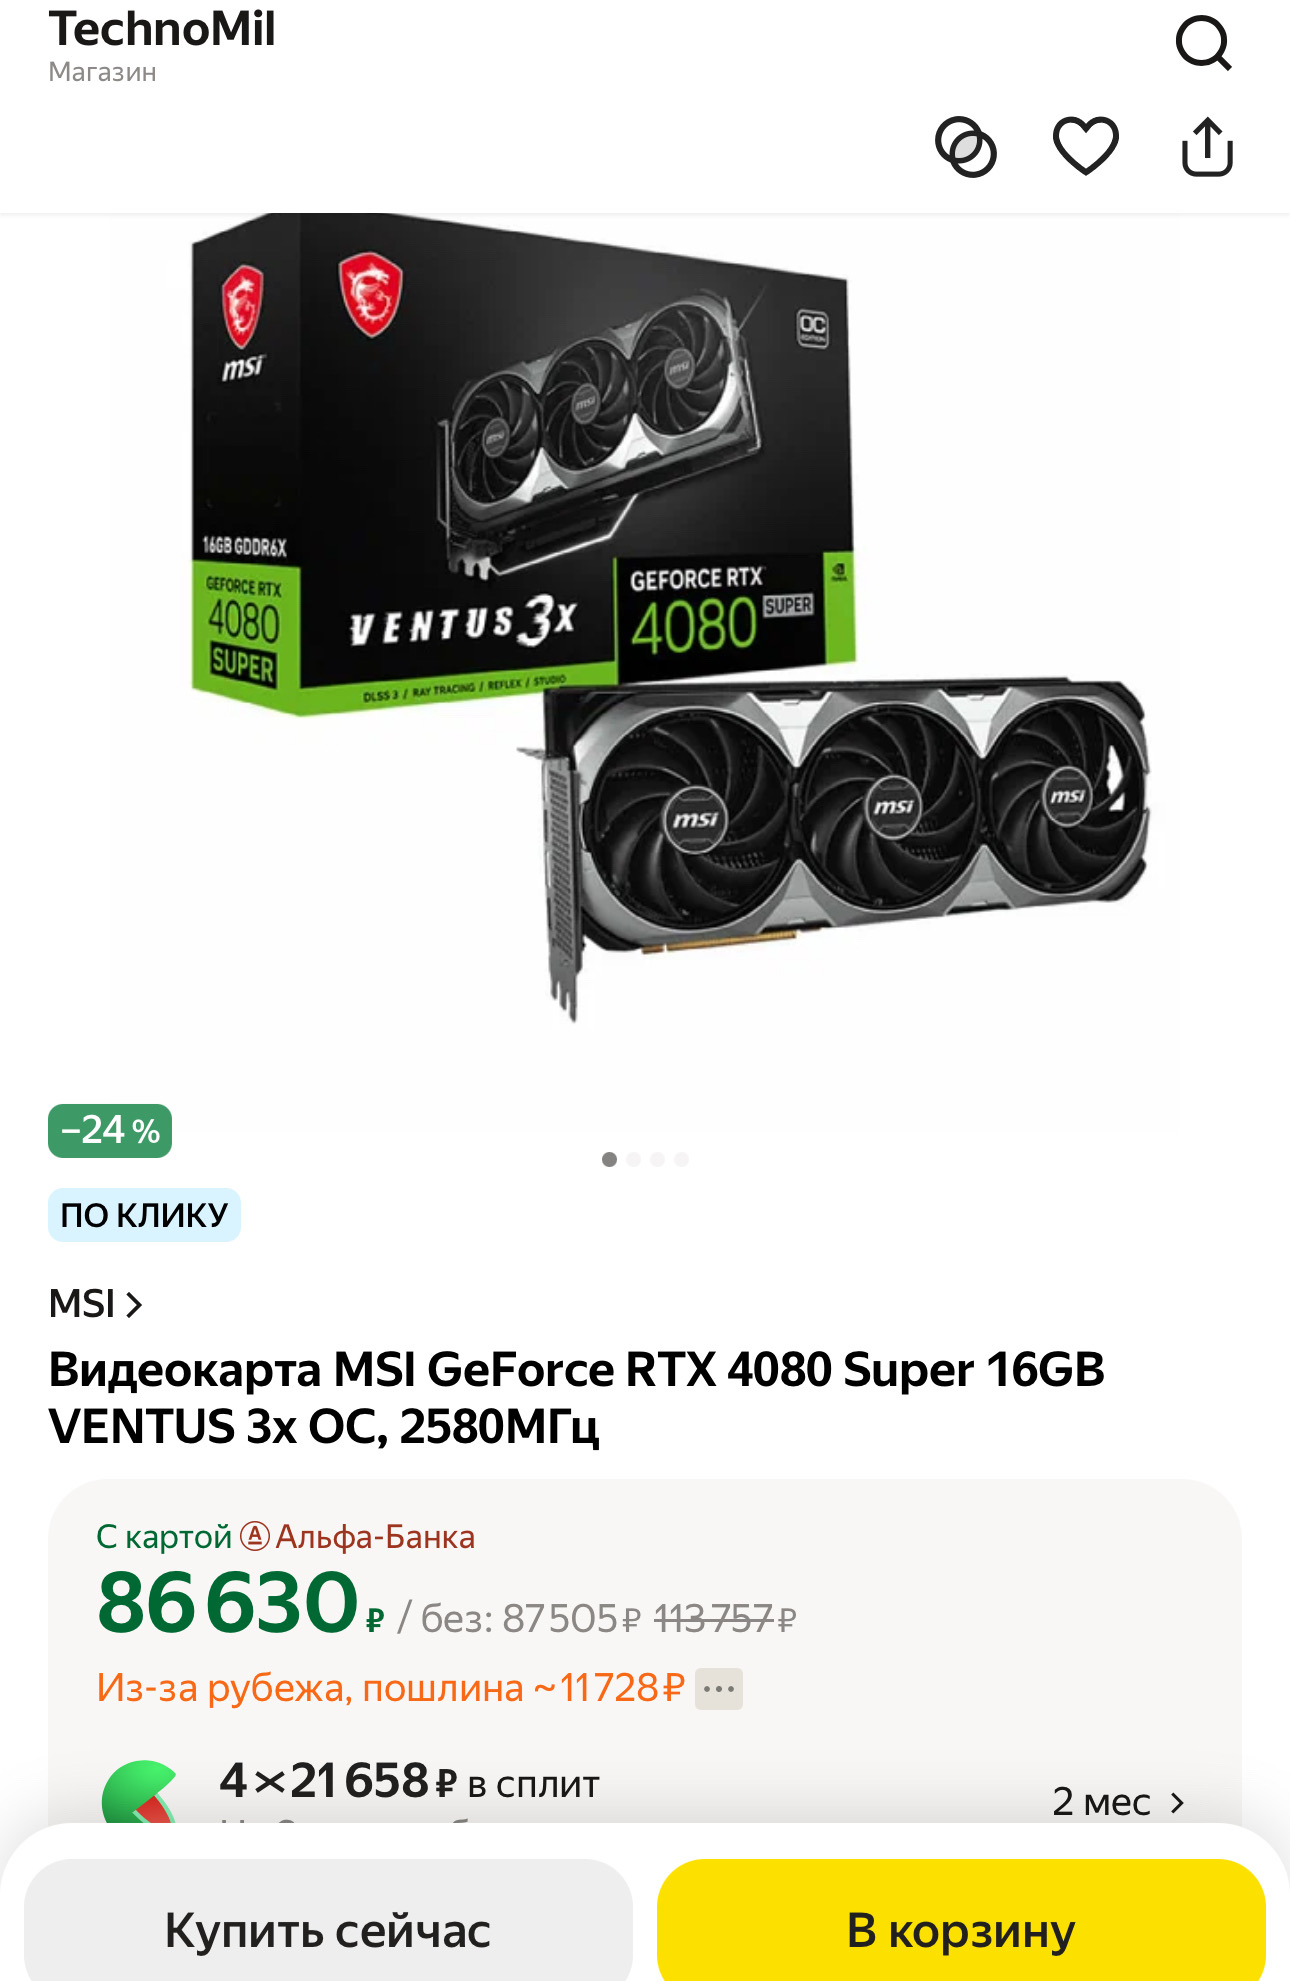Viewport: 1290px width, 1981px height.
Task: Expand MSI brand chevron
Action: click(x=134, y=1304)
